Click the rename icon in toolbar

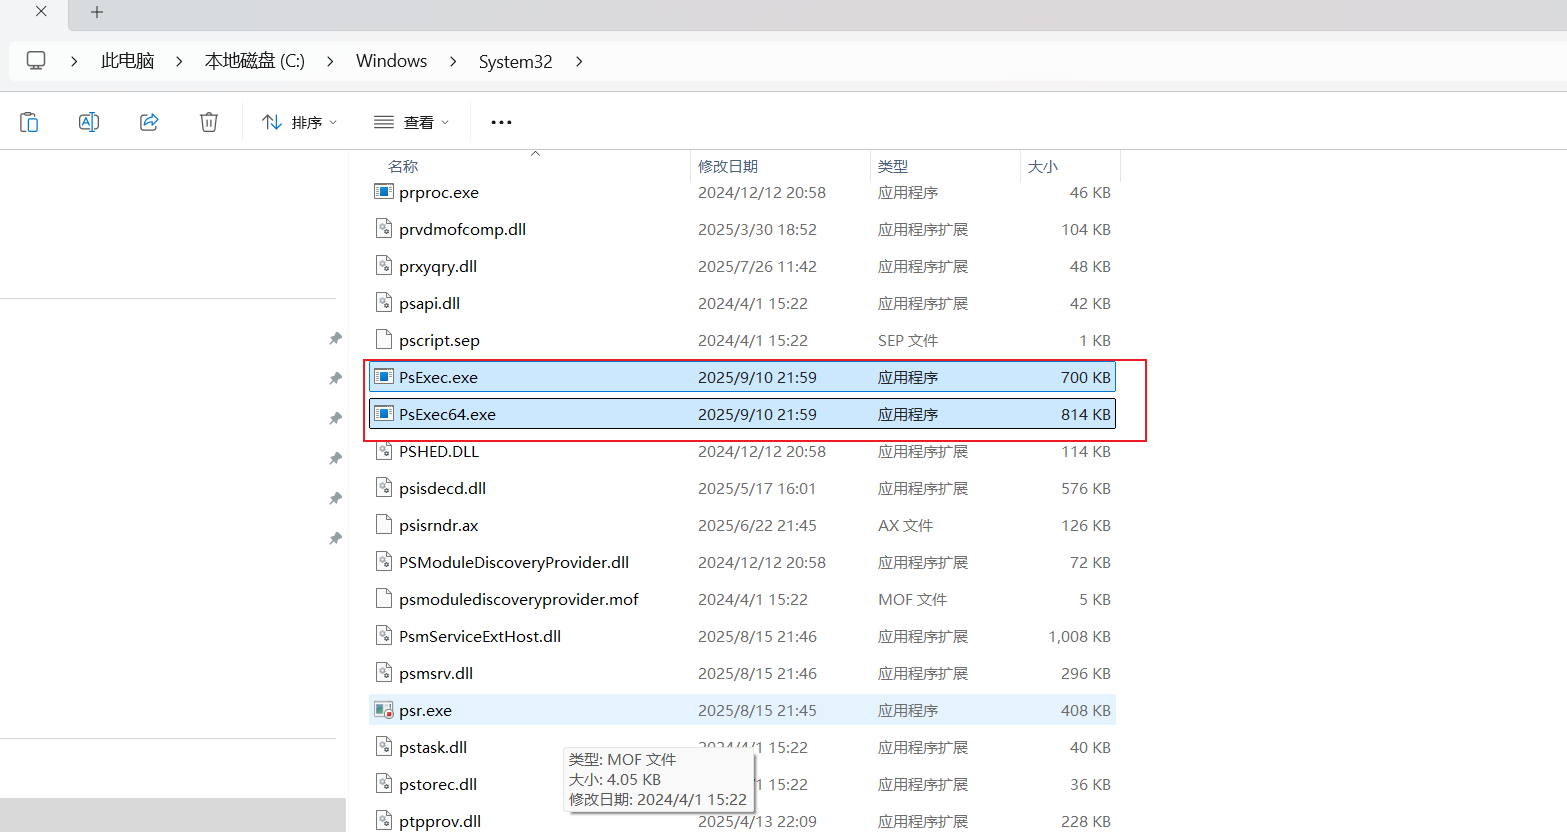(89, 122)
